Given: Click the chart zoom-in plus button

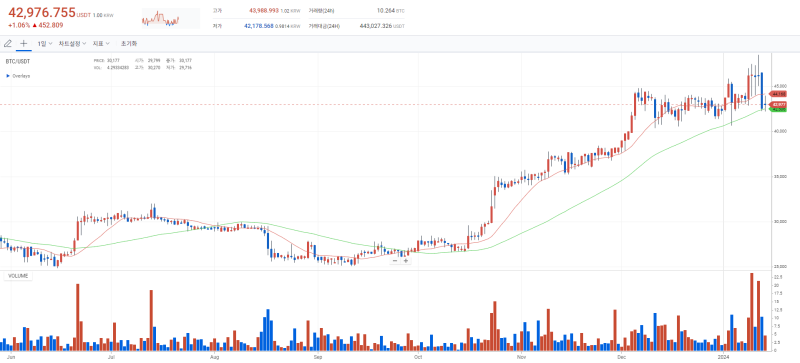Looking at the screenshot, I should coord(406,261).
